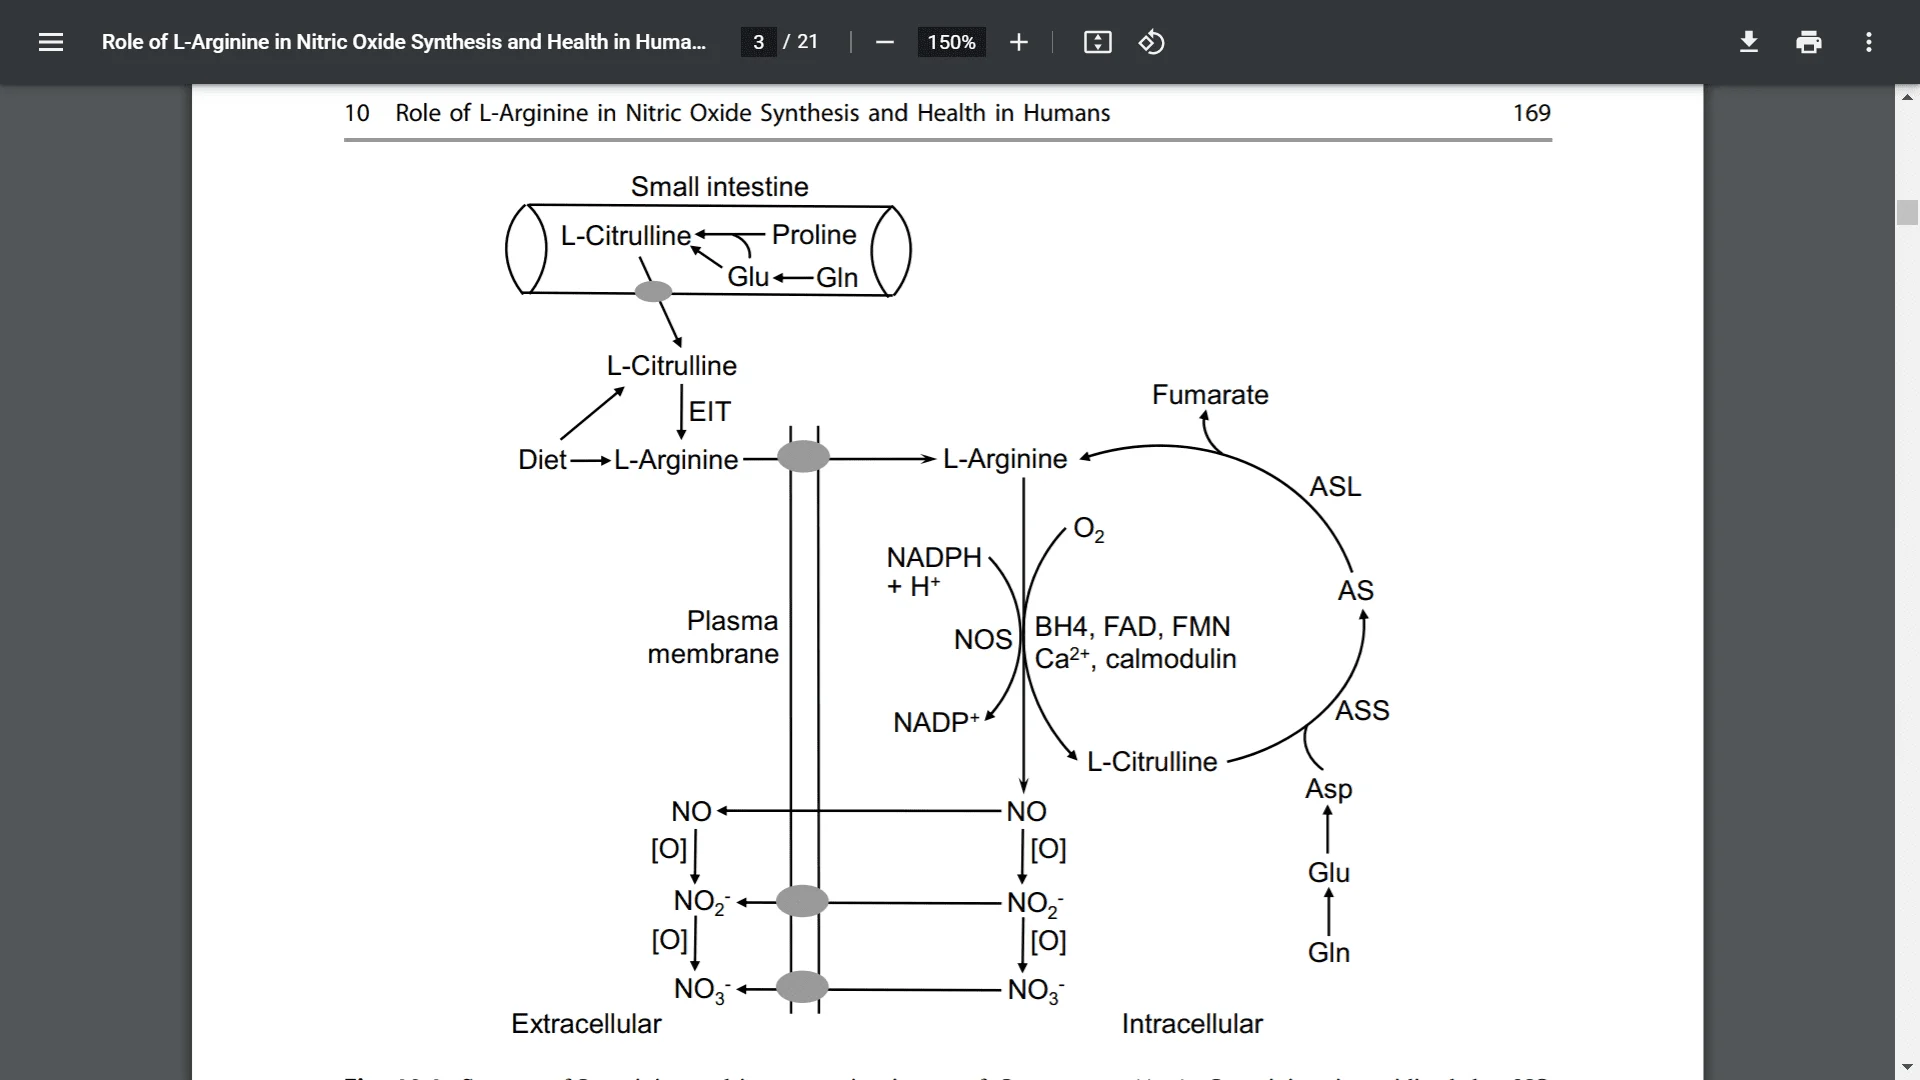The width and height of the screenshot is (1920, 1080).
Task: Open the sidebar hamburger menu
Action: pos(51,42)
